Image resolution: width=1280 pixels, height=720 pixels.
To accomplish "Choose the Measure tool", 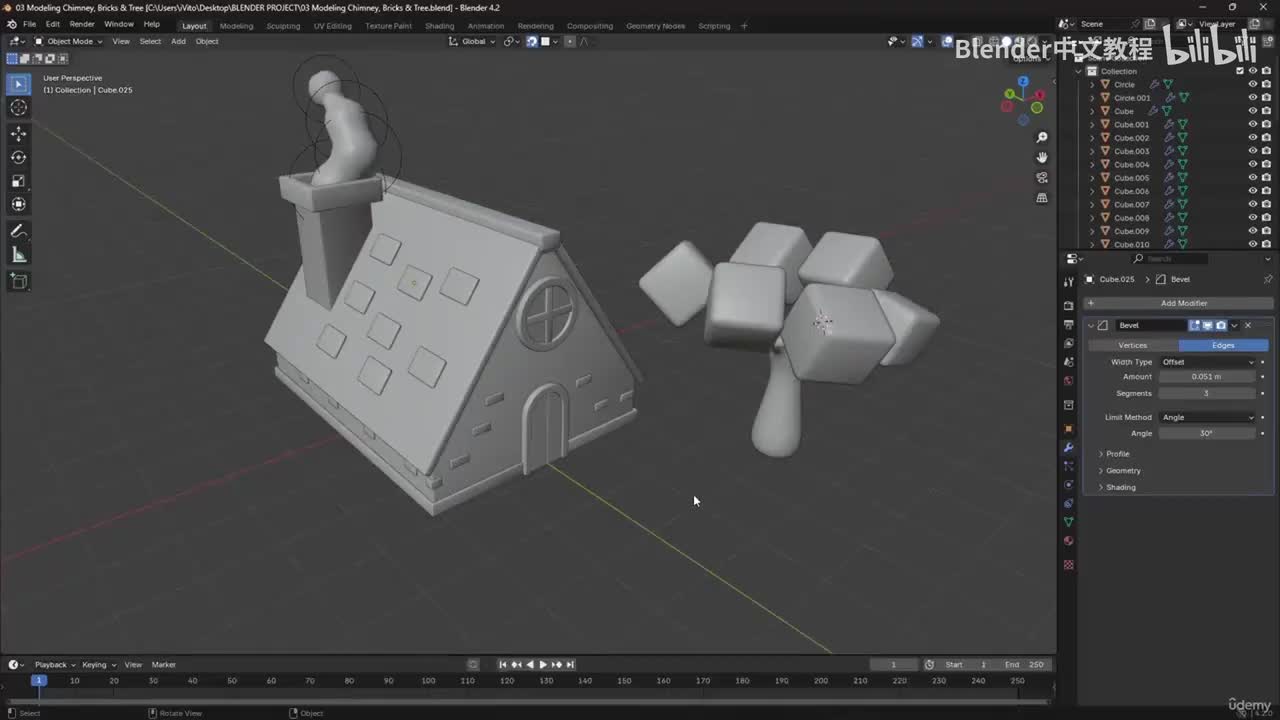I will click(18, 255).
